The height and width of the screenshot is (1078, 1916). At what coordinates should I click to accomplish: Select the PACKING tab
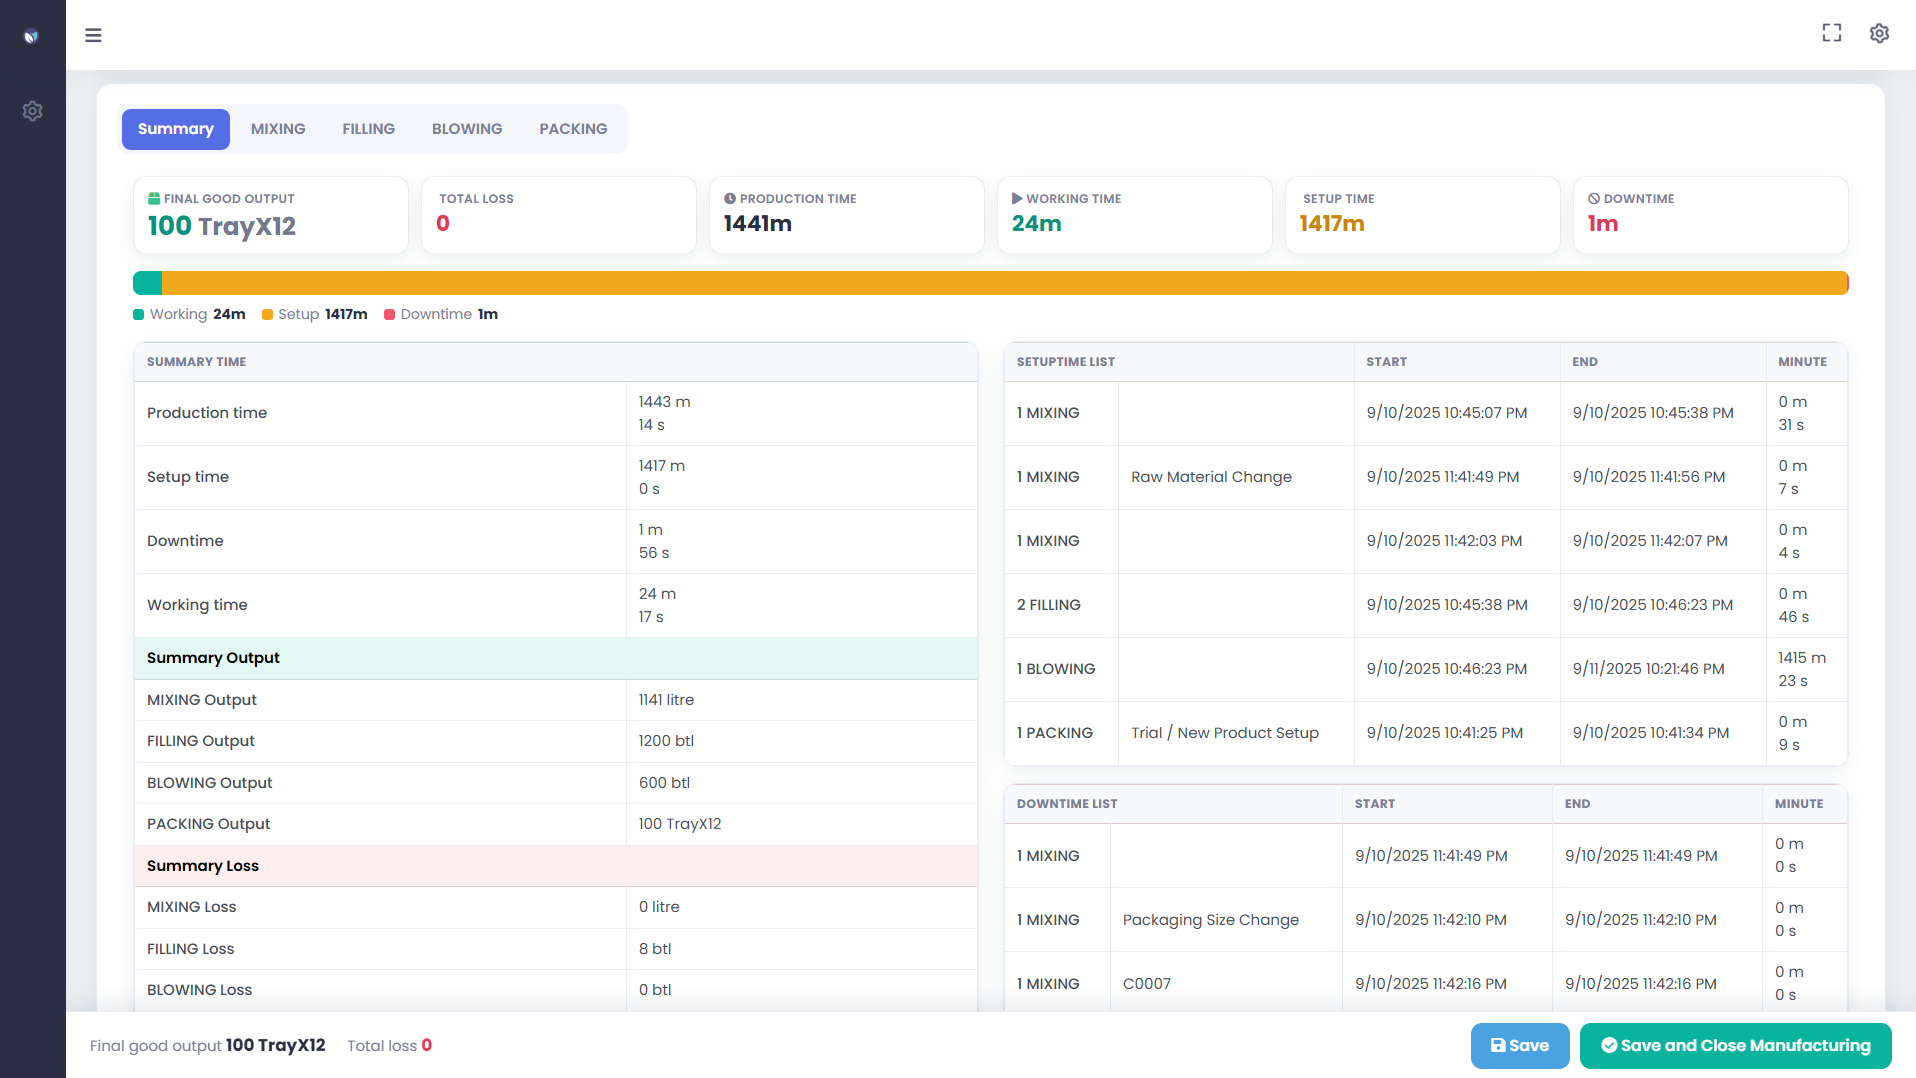pos(573,129)
